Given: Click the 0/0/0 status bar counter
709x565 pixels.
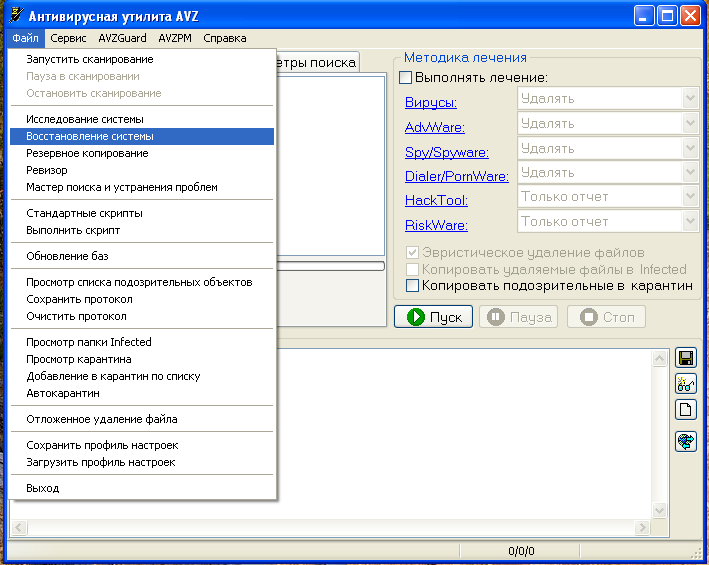Looking at the screenshot, I should point(520,551).
